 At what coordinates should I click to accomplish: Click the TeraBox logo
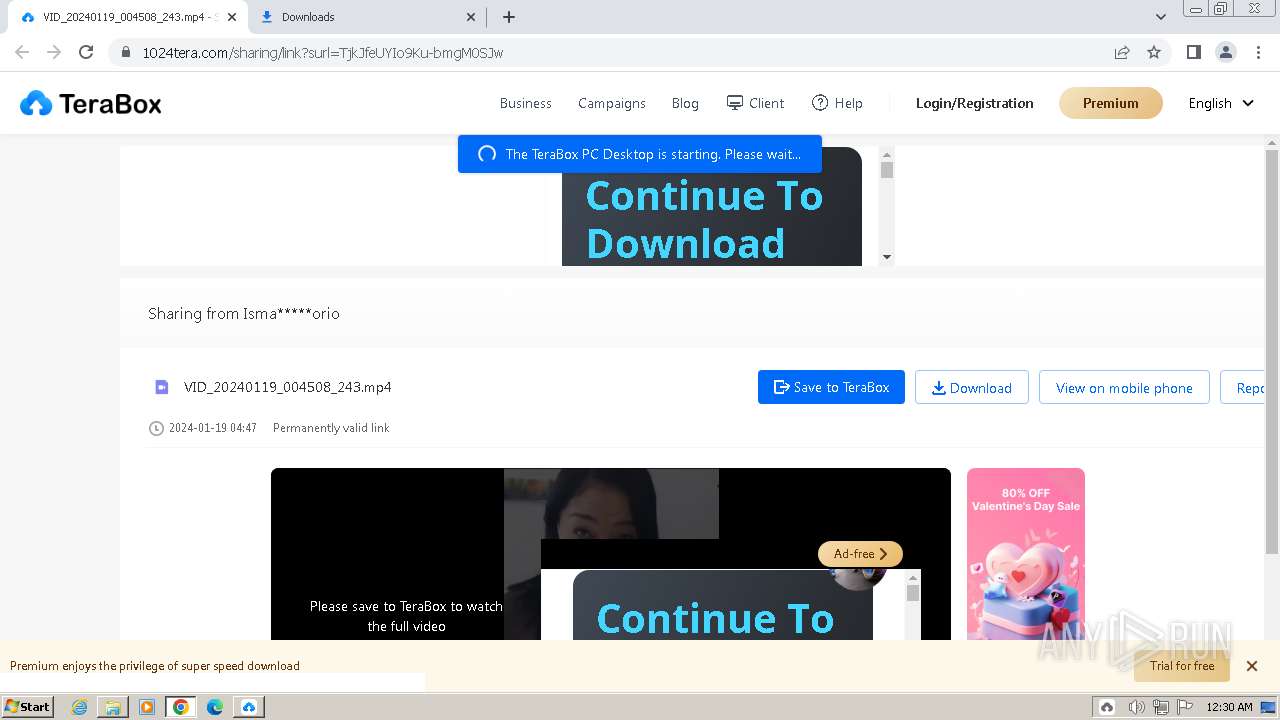(x=91, y=103)
